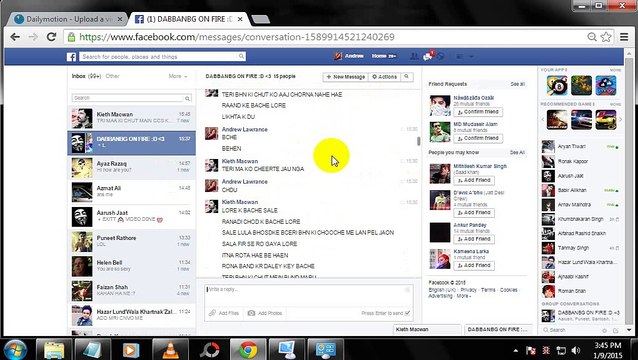This screenshot has height=360, width=638.
Task: Open the Aarush Jaat conversation
Action: 131,216
